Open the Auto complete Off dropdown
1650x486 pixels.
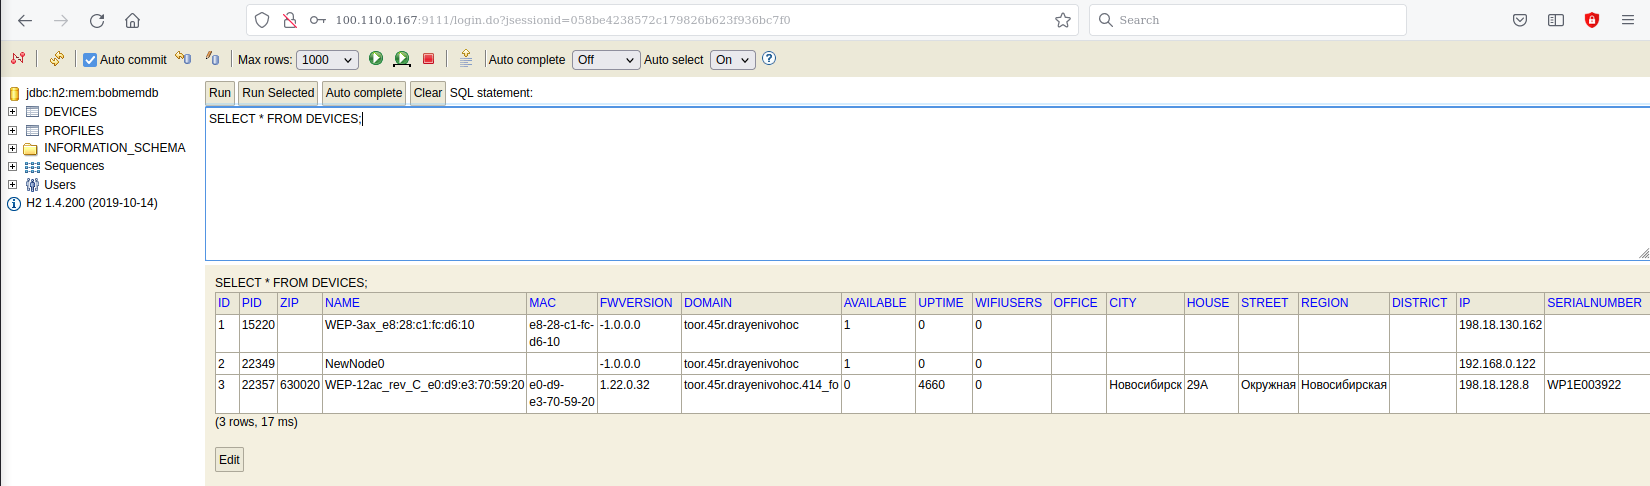[606, 60]
